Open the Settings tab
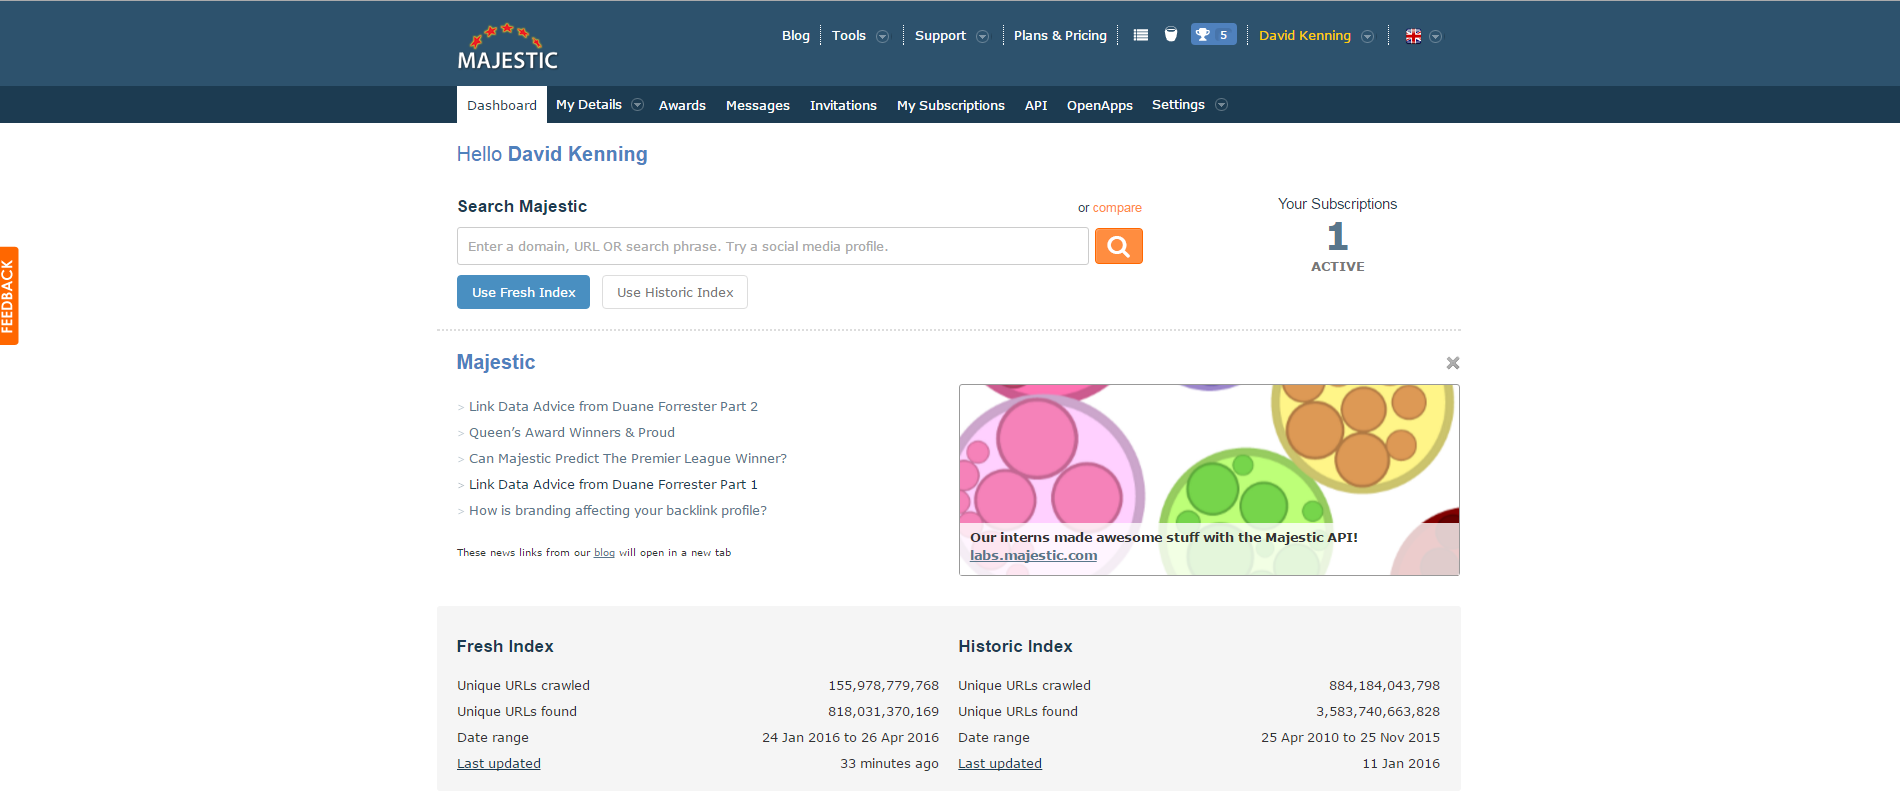The height and width of the screenshot is (801, 1900). [x=1178, y=105]
